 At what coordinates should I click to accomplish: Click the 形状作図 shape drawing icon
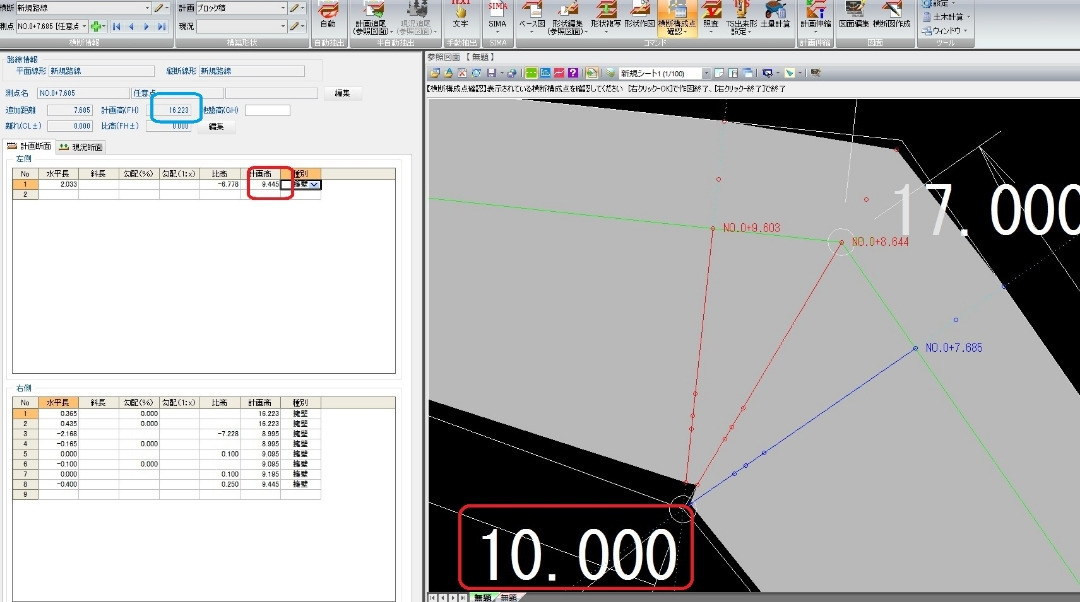[639, 15]
